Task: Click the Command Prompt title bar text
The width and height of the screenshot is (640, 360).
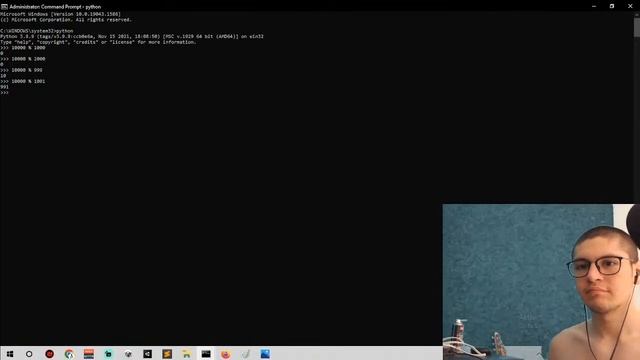Action: [x=55, y=7]
